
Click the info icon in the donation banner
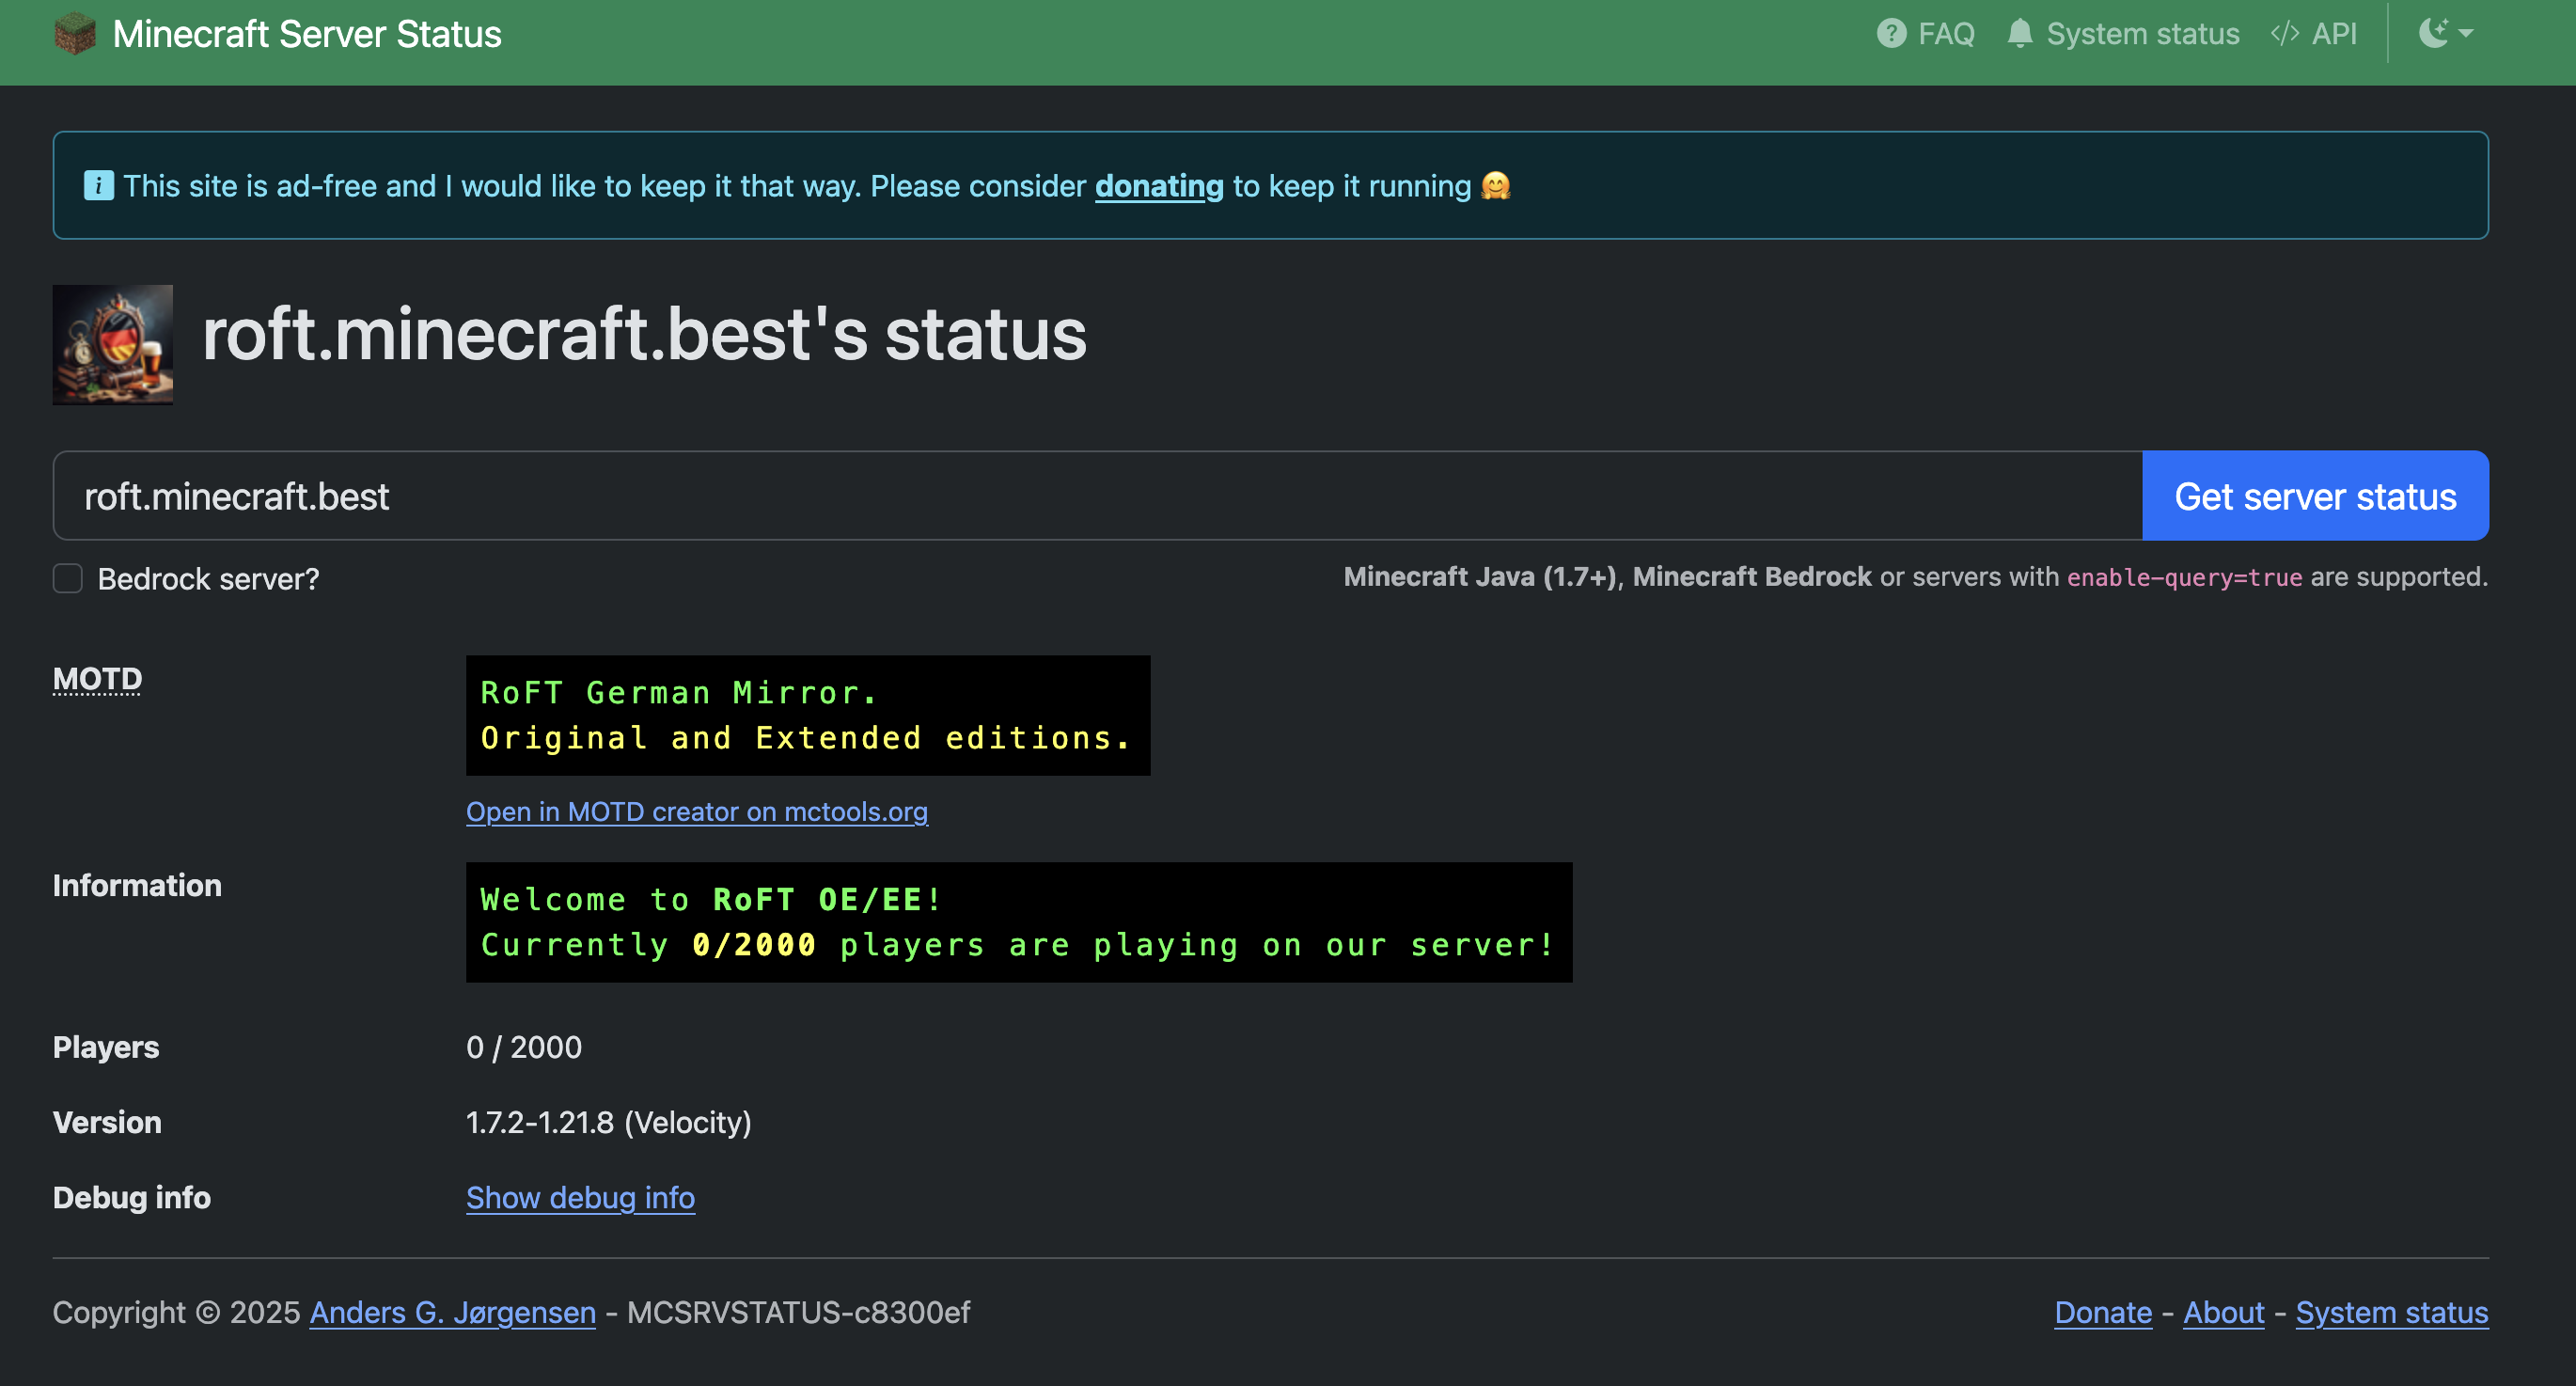(x=98, y=186)
